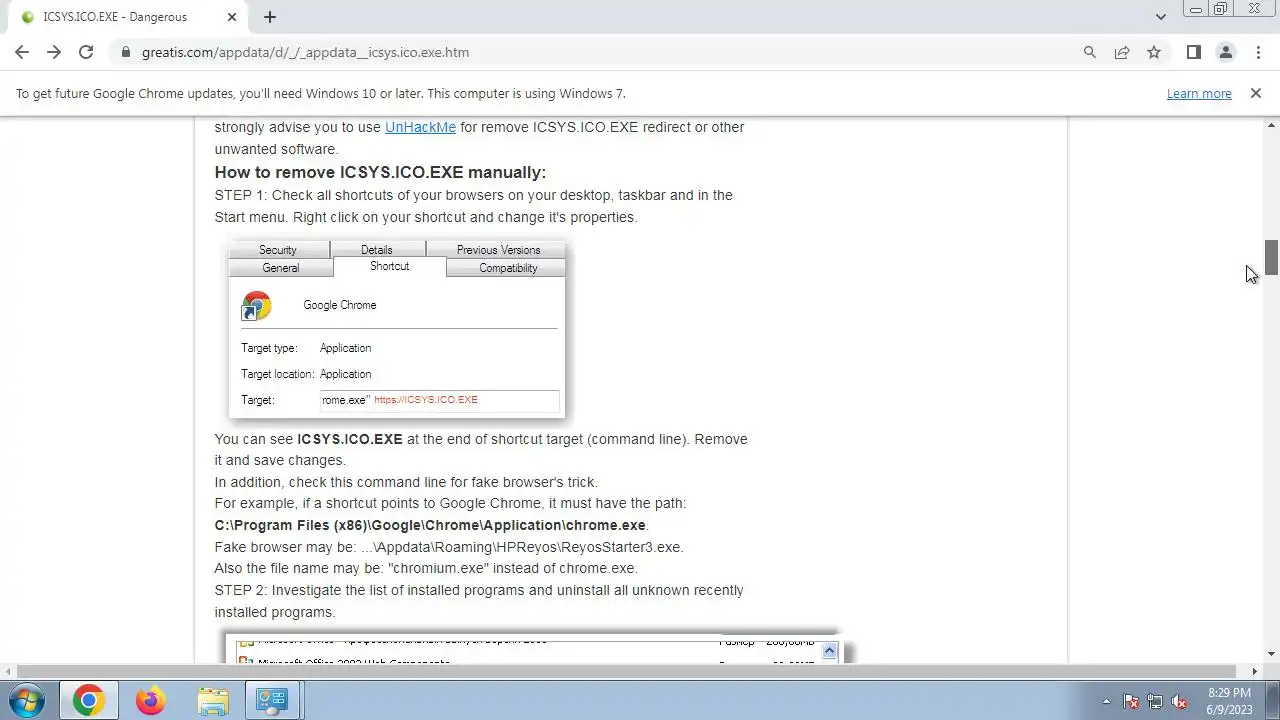Show hidden system tray icons
Image resolution: width=1280 pixels, height=720 pixels.
pos(1106,701)
